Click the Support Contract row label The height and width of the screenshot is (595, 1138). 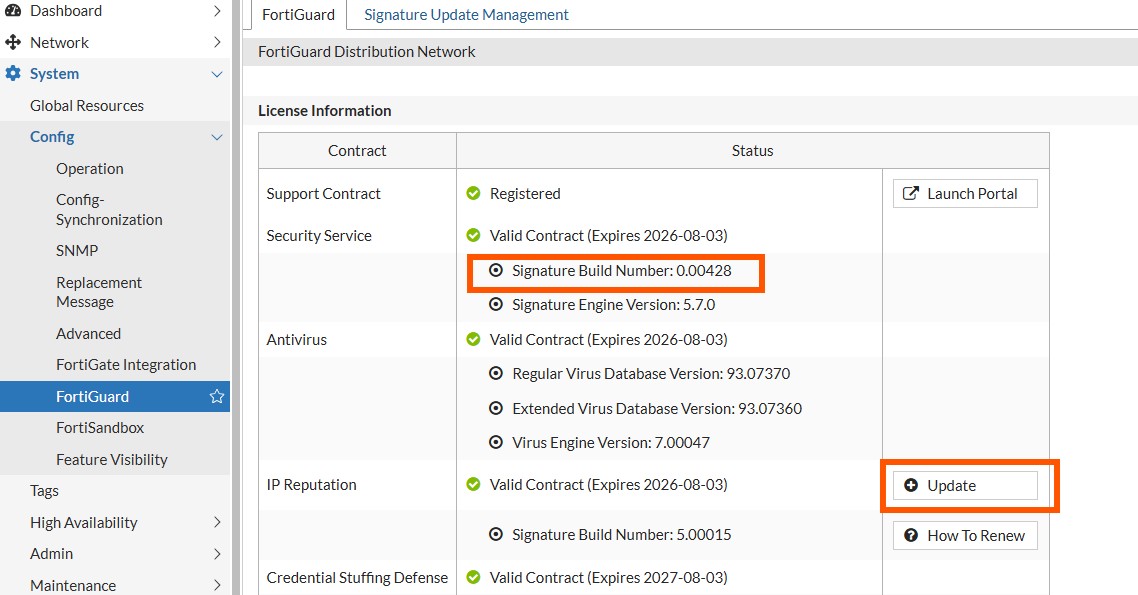click(x=323, y=194)
